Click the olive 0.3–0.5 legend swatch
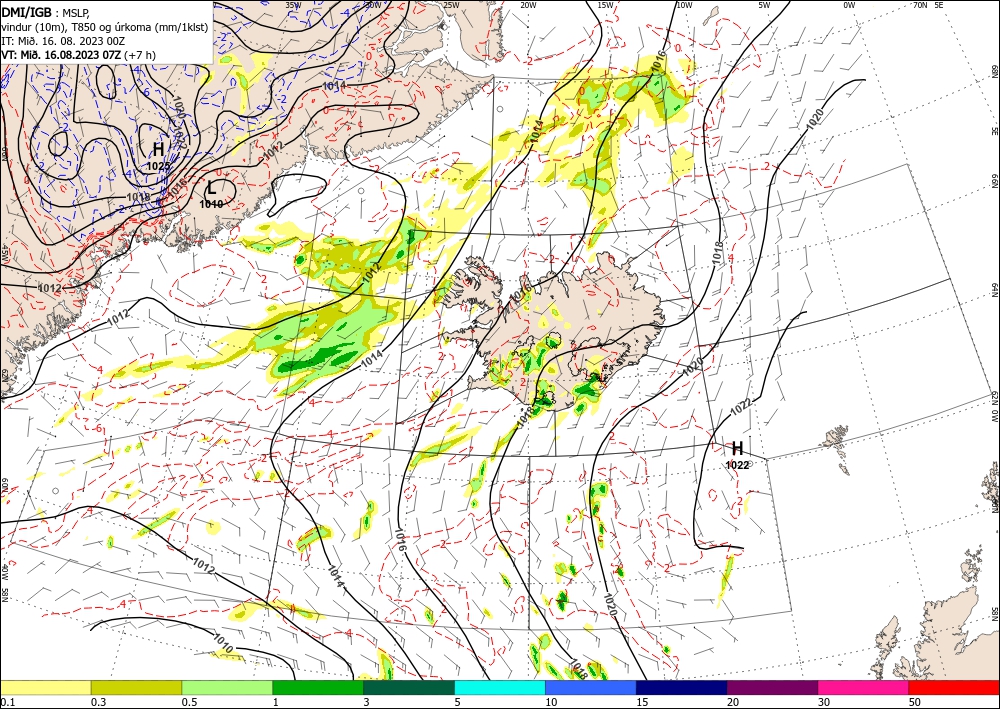 tap(136, 687)
